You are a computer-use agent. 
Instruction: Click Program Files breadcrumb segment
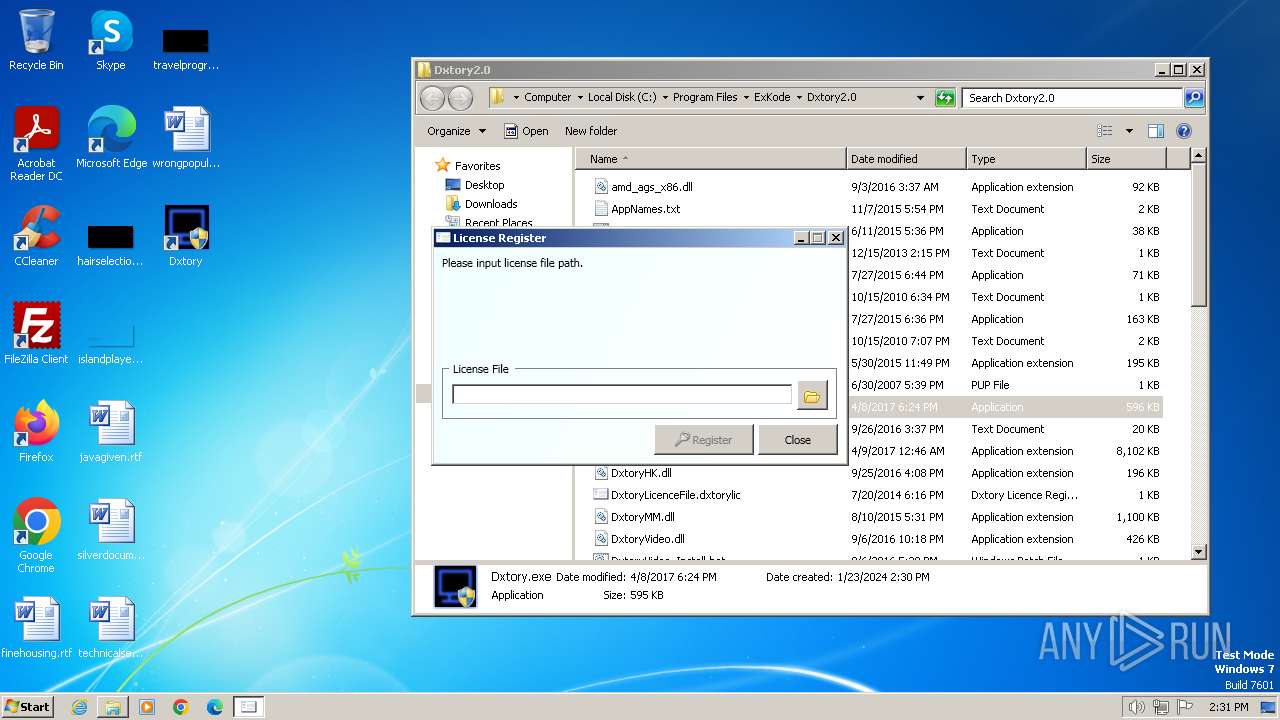click(x=705, y=98)
